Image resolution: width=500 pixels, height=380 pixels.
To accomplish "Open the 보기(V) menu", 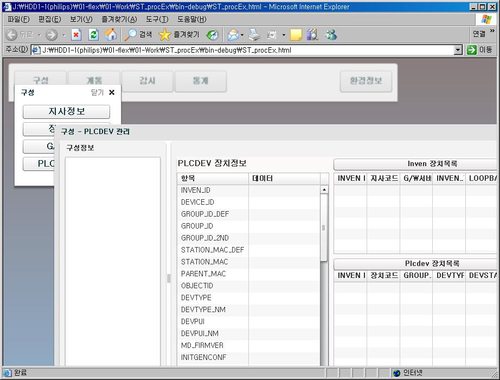I will (x=81, y=19).
